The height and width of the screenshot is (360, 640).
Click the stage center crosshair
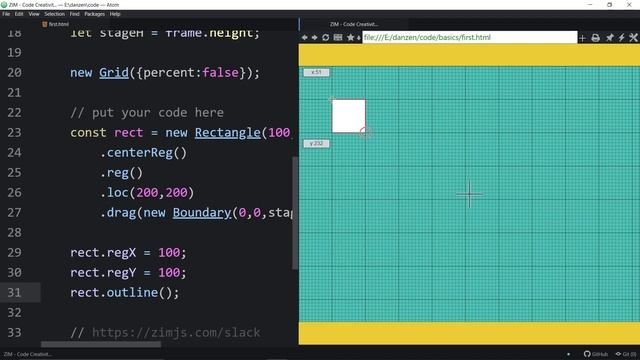(469, 194)
